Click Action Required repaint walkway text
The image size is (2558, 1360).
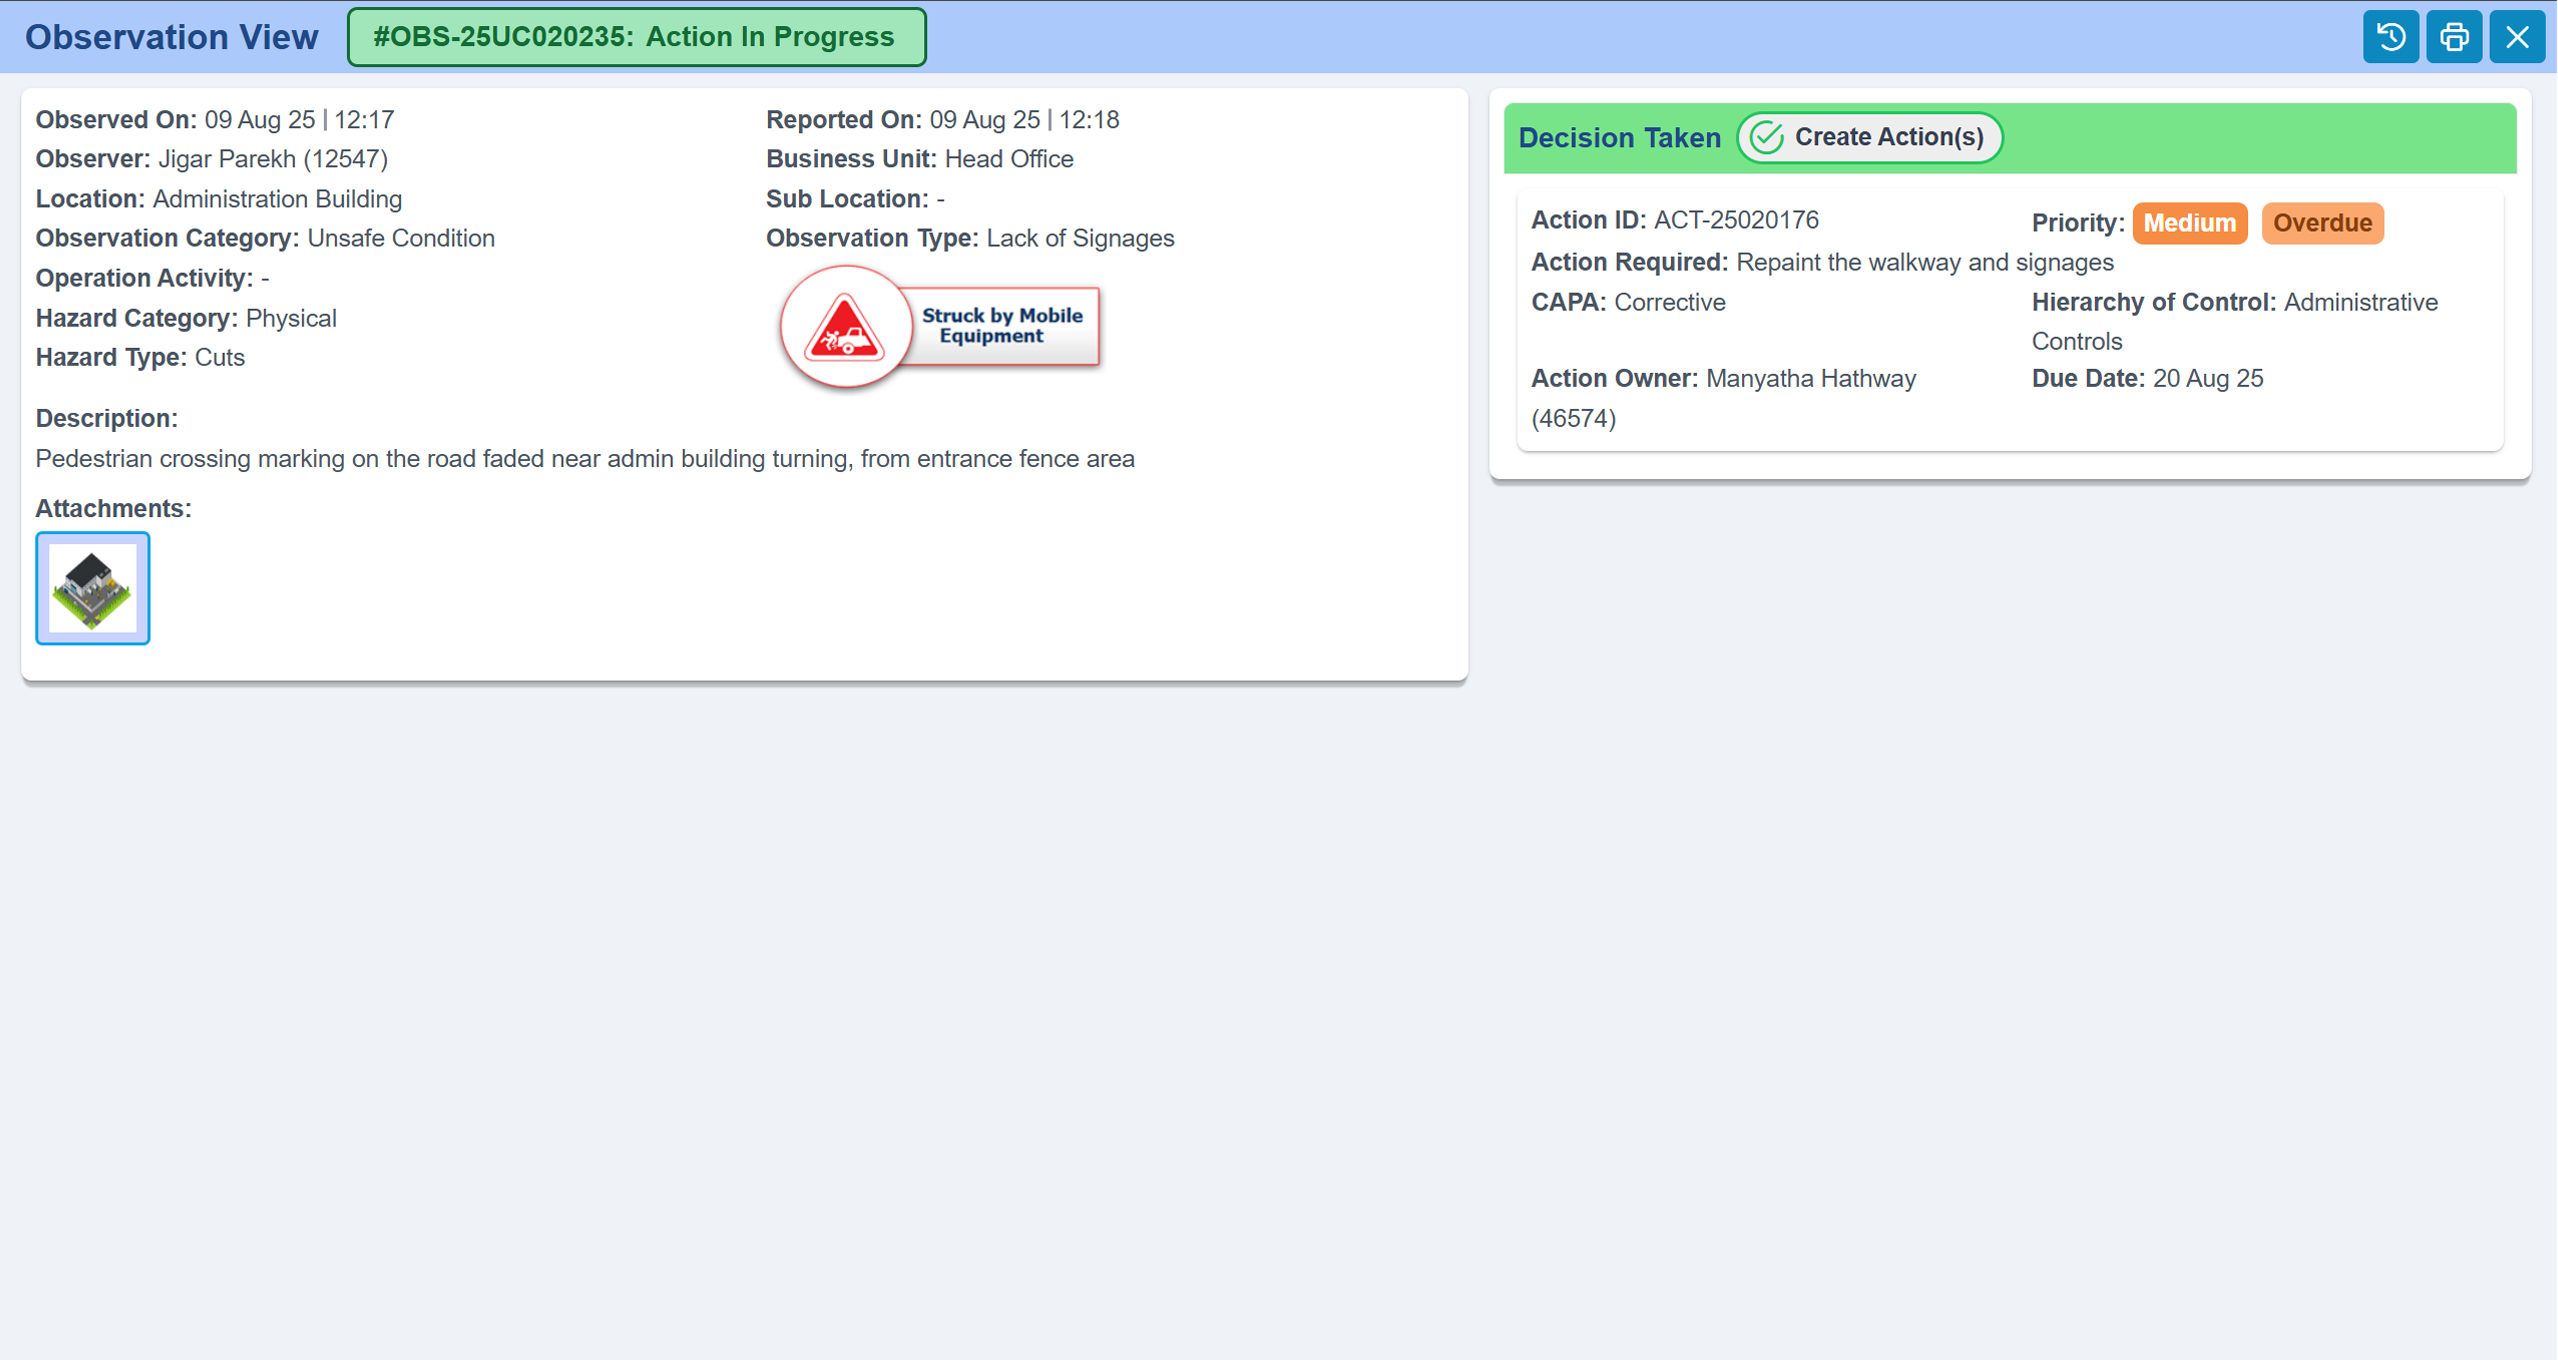(1924, 262)
